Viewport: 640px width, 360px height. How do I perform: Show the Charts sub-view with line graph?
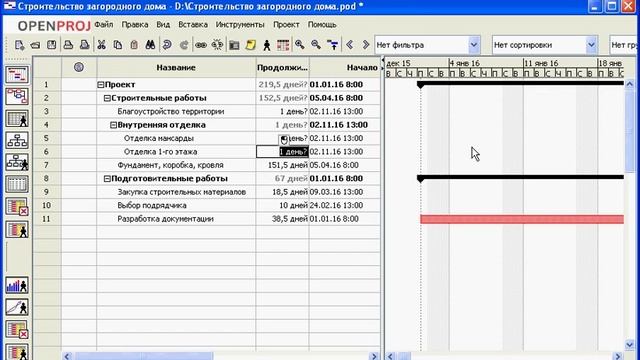[17, 307]
